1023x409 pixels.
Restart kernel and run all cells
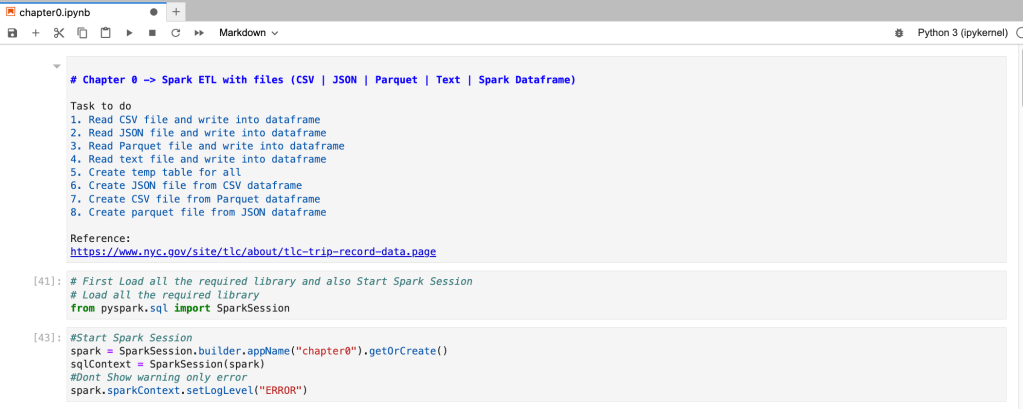click(x=199, y=33)
